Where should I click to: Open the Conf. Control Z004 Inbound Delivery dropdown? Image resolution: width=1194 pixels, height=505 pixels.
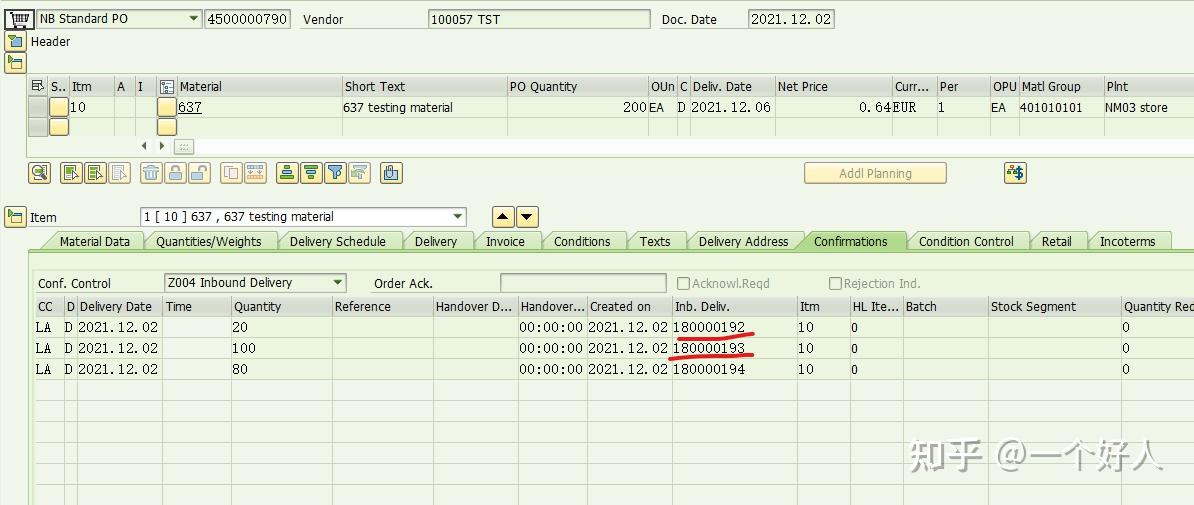point(337,283)
